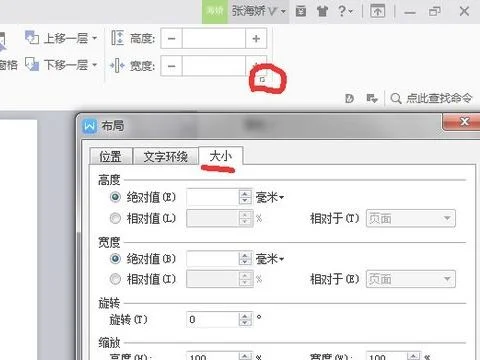Open height 相对于(T) 页面 dropdown
Image resolution: width=480 pixels, height=360 pixels.
[x=411, y=219]
